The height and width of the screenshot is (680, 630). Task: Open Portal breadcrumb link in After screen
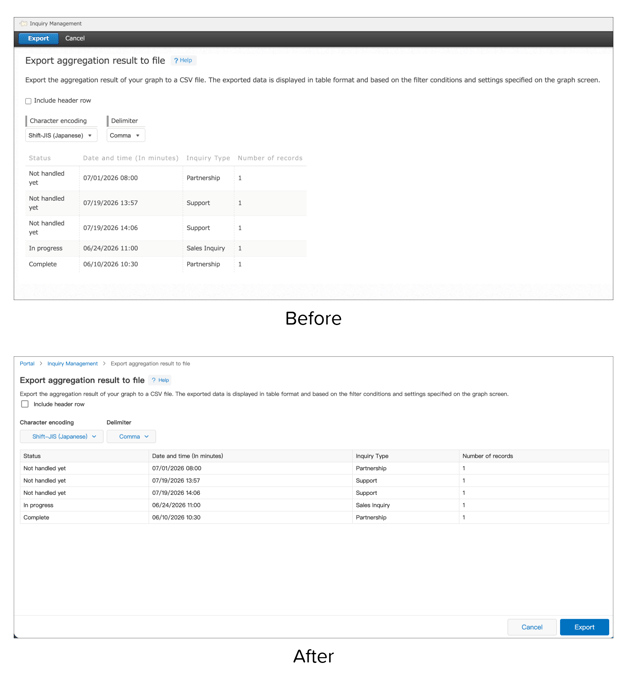click(27, 363)
